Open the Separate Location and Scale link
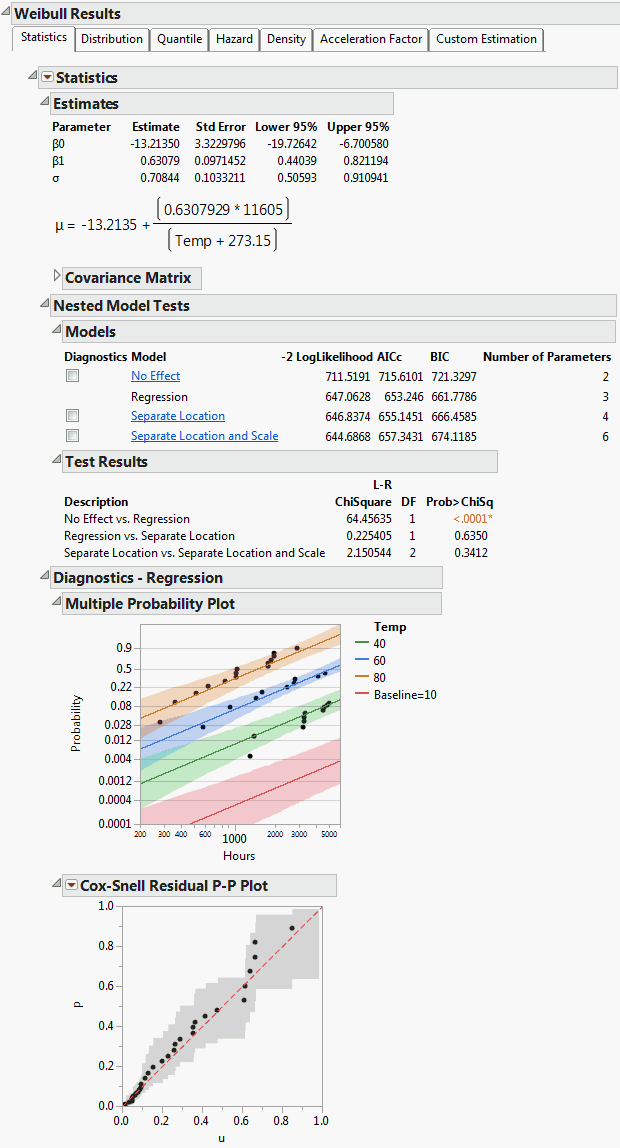This screenshot has width=620, height=1148. click(204, 436)
